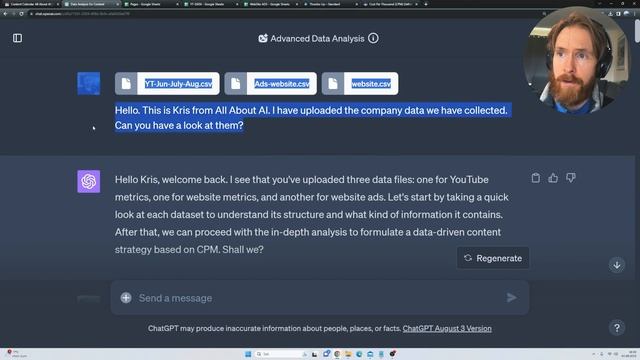Viewport: 640px width, 360px height.
Task: Open the Ads-website.csv file attachment
Action: 270,84
